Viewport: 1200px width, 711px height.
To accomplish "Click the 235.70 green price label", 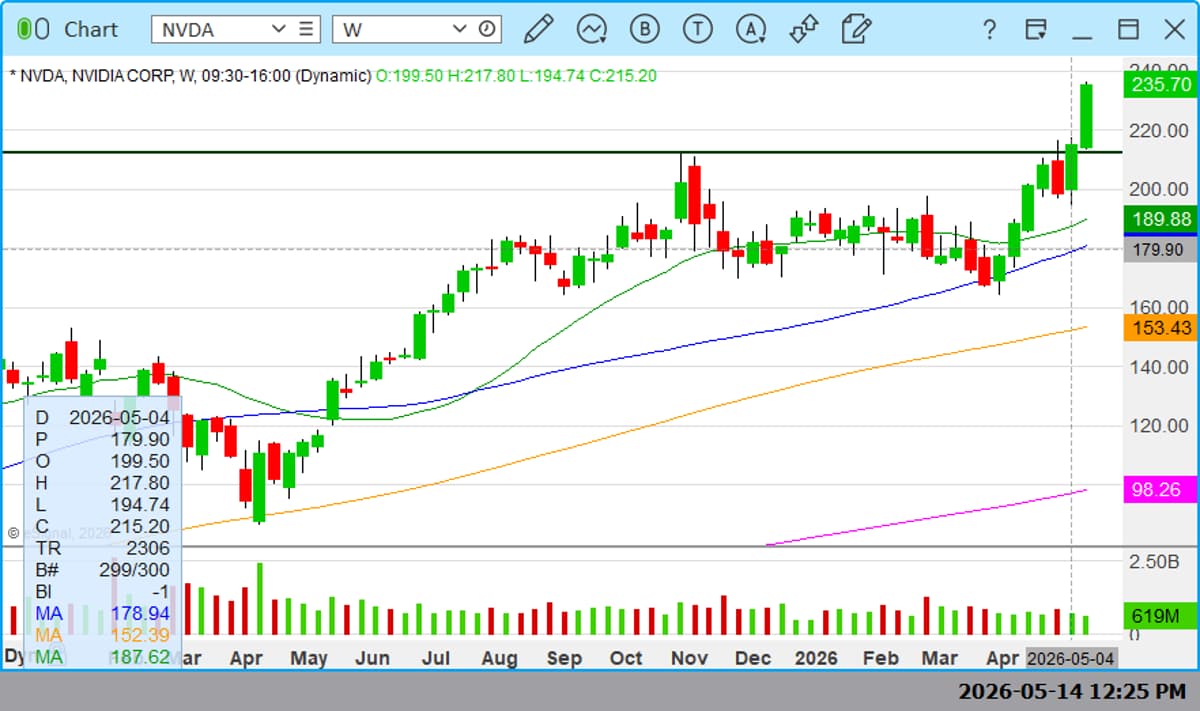I will pos(1160,85).
